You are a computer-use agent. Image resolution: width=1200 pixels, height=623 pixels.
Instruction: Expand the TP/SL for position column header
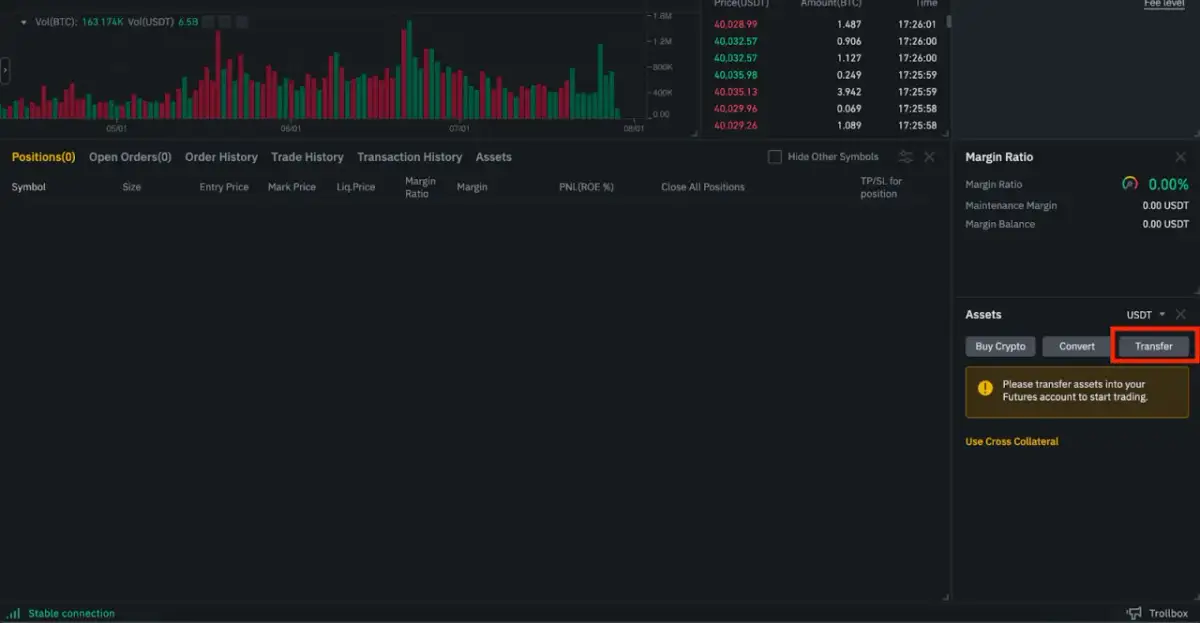click(x=878, y=187)
